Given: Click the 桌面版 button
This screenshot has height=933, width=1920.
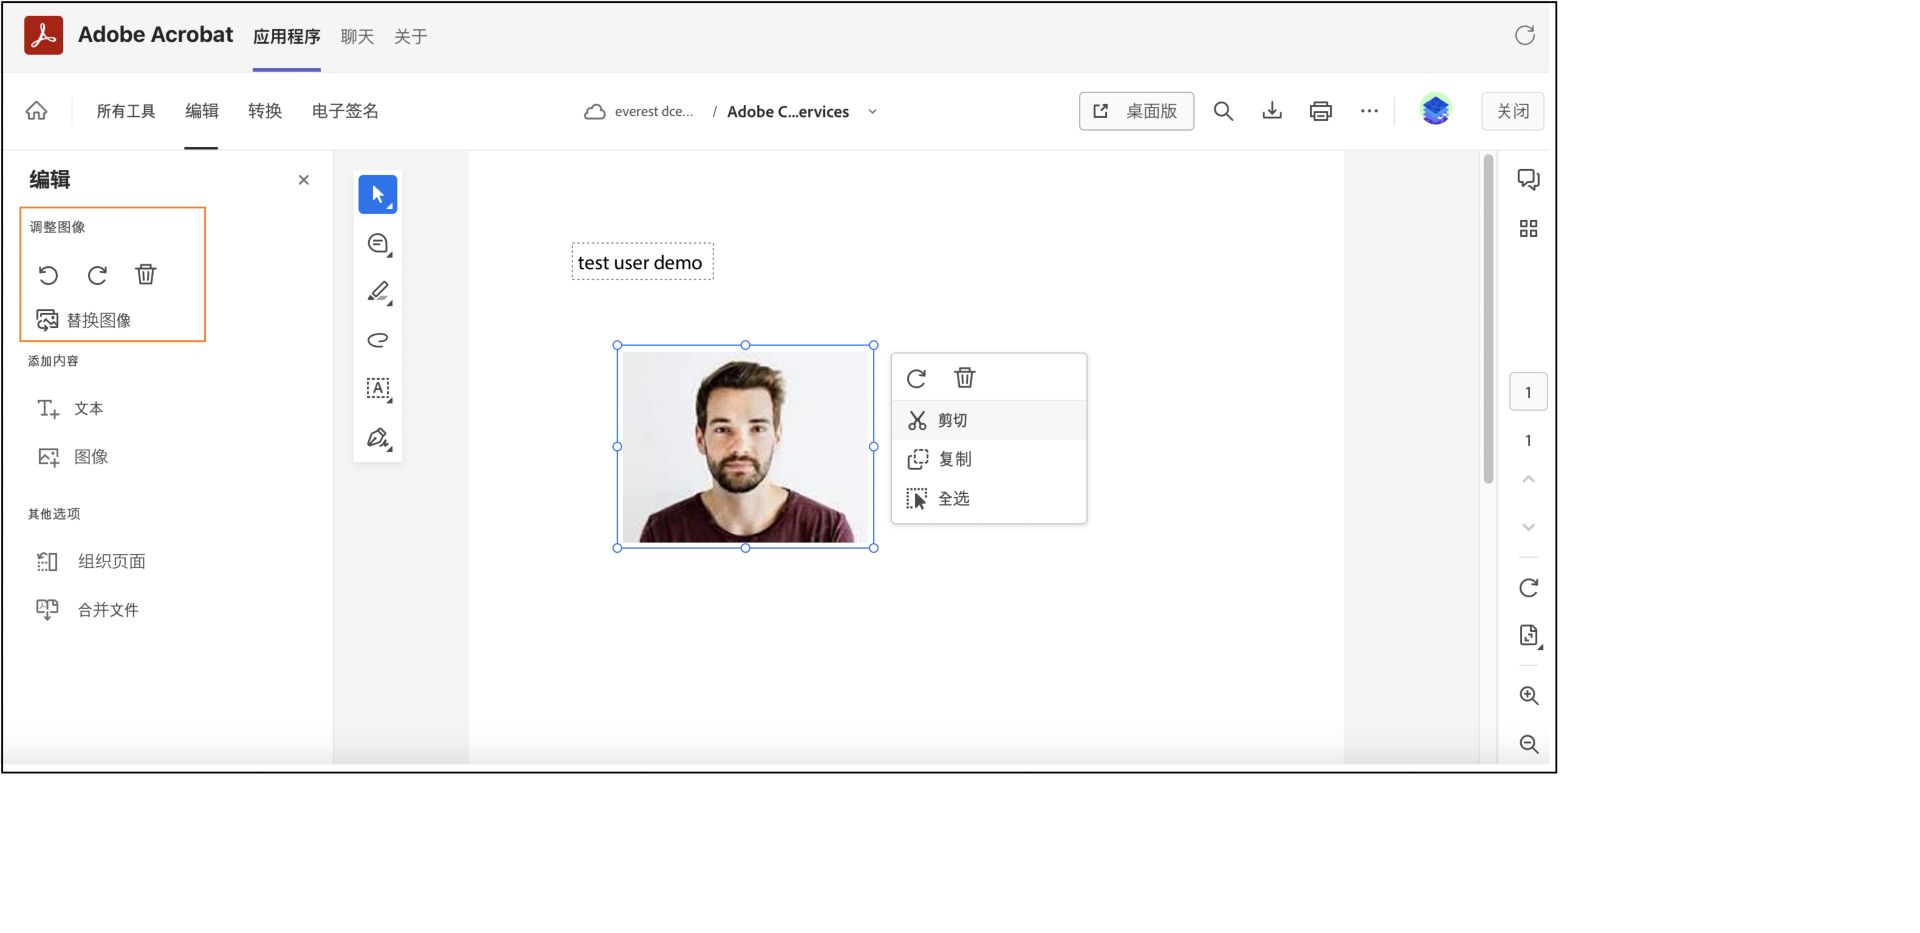Looking at the screenshot, I should coord(1136,111).
